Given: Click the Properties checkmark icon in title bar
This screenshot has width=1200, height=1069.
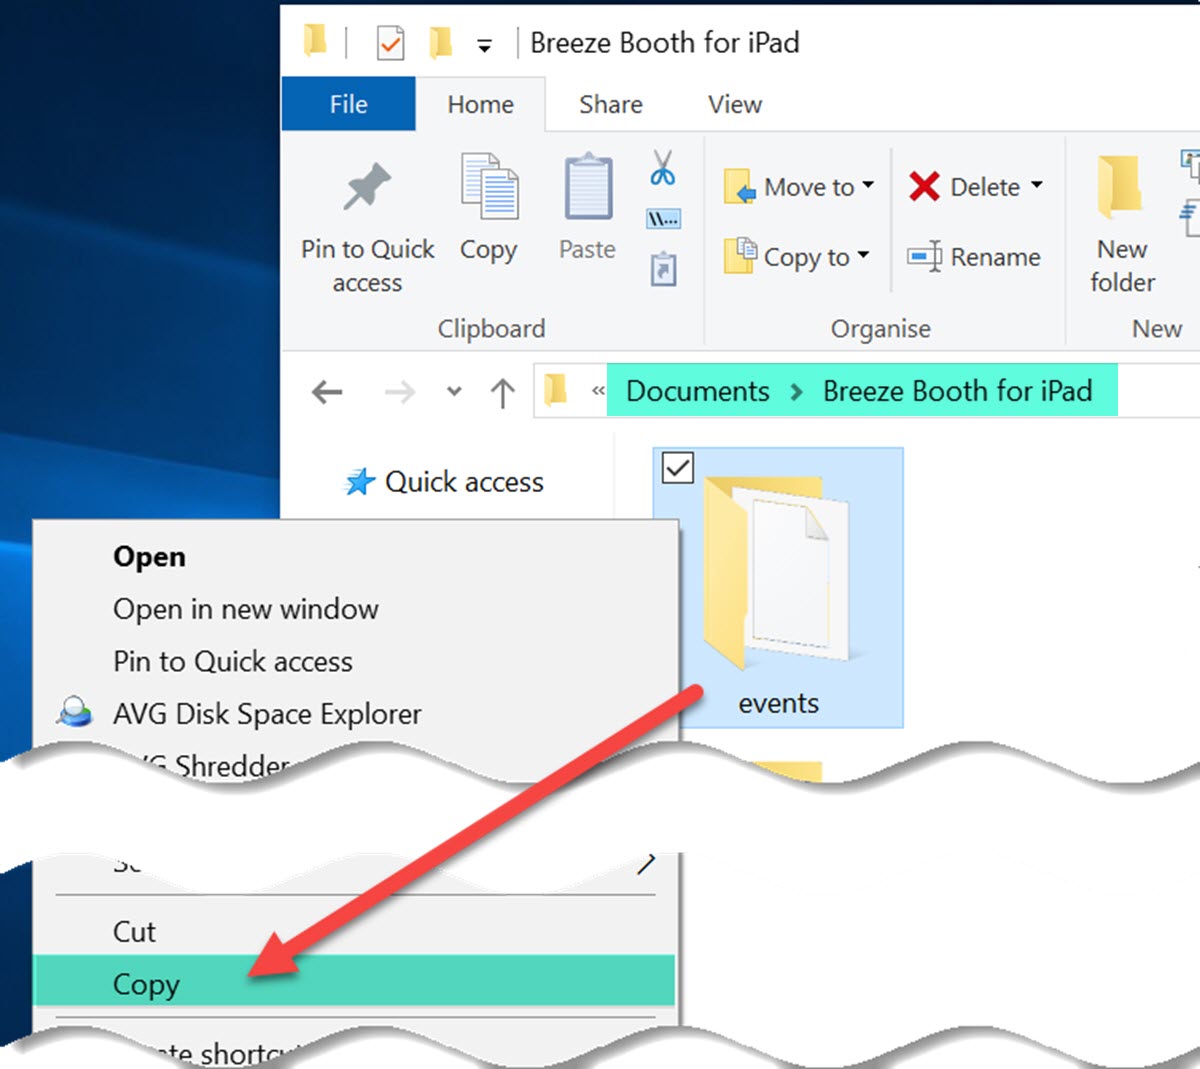Looking at the screenshot, I should [x=390, y=43].
